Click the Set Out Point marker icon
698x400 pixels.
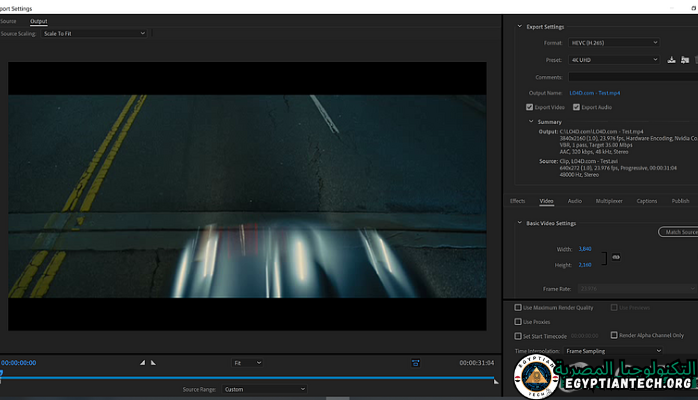pyautogui.click(x=154, y=362)
